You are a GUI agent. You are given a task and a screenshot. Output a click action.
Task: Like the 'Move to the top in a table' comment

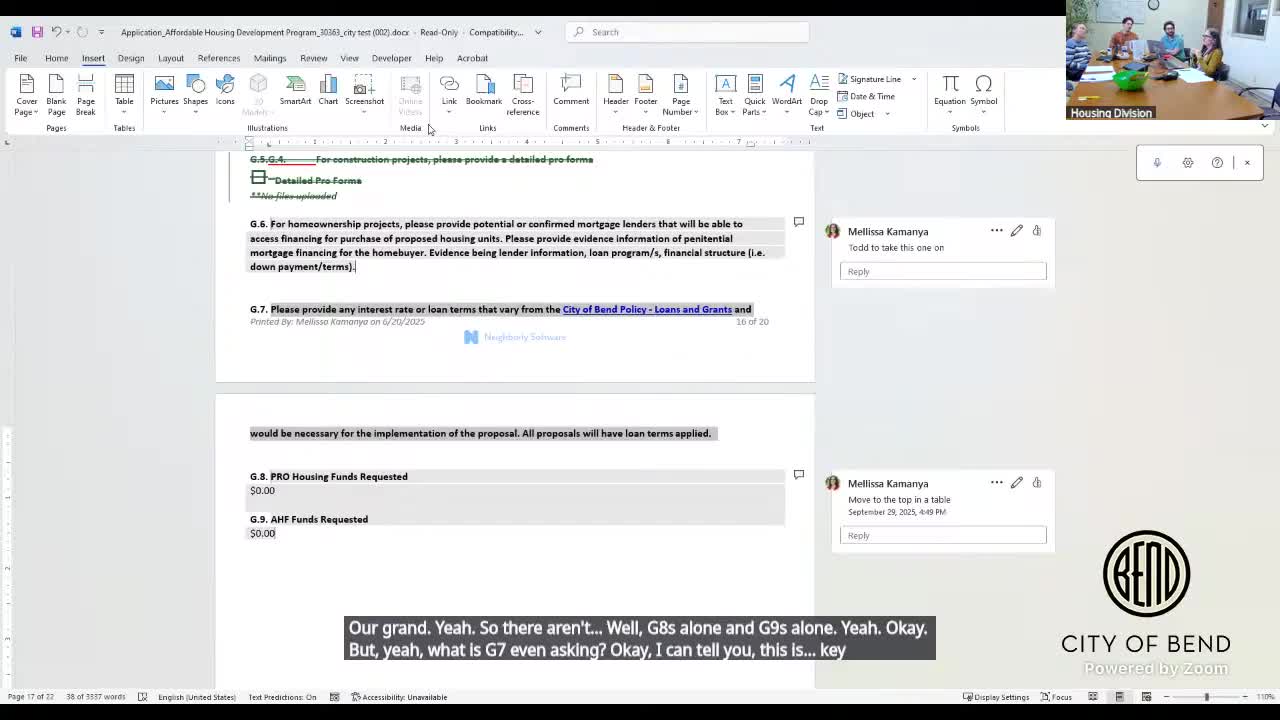coord(1037,483)
